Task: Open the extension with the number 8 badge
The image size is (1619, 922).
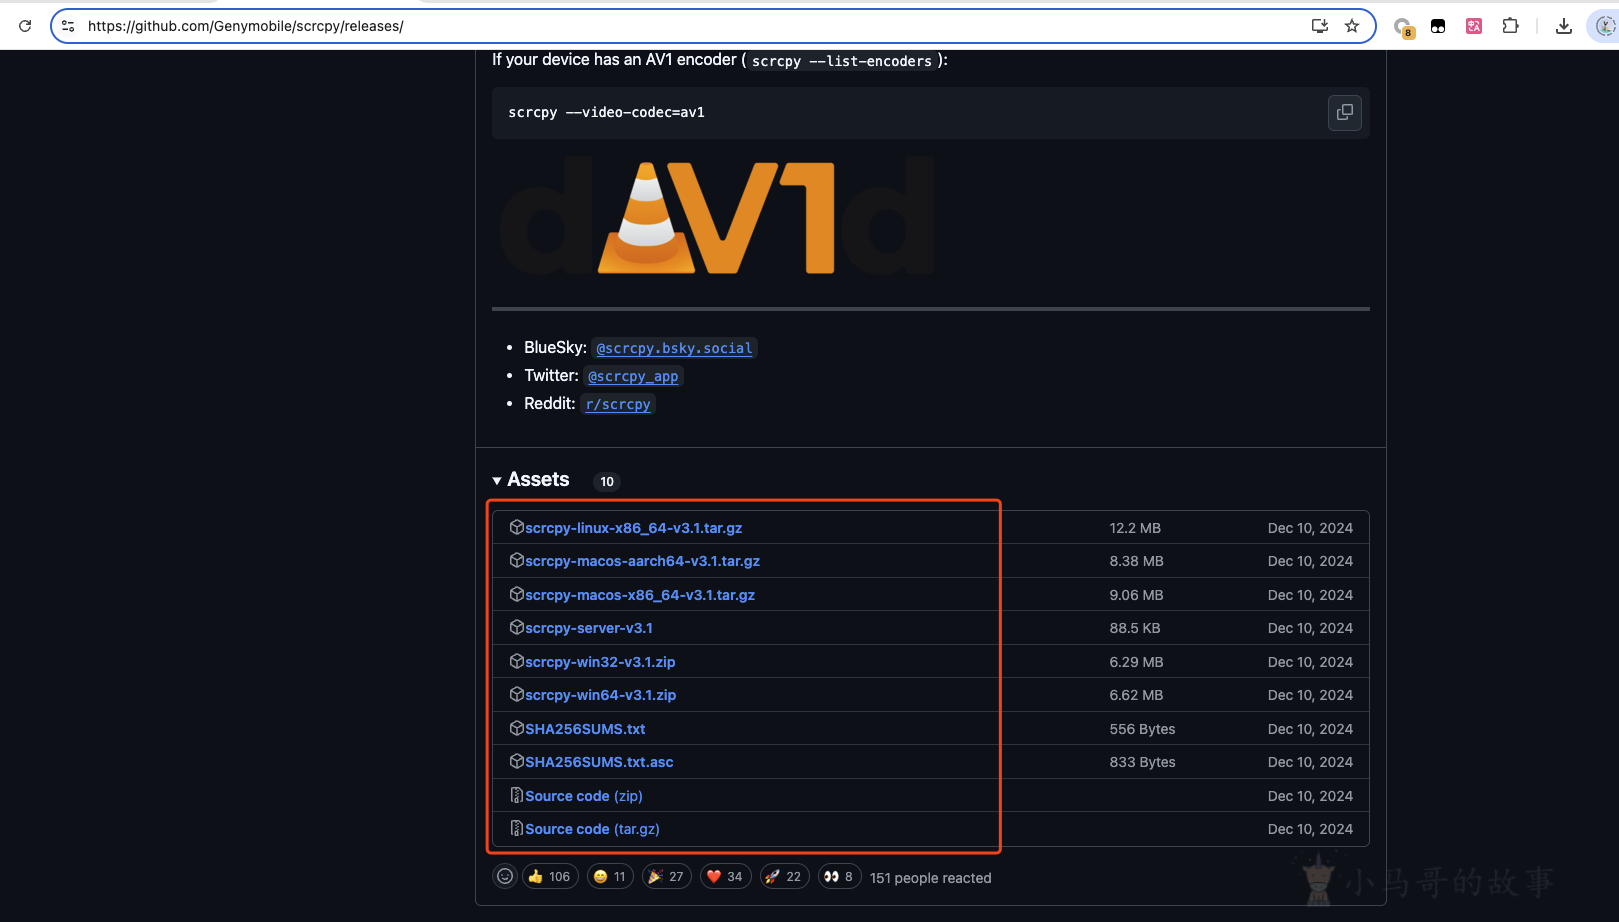Action: point(1403,27)
